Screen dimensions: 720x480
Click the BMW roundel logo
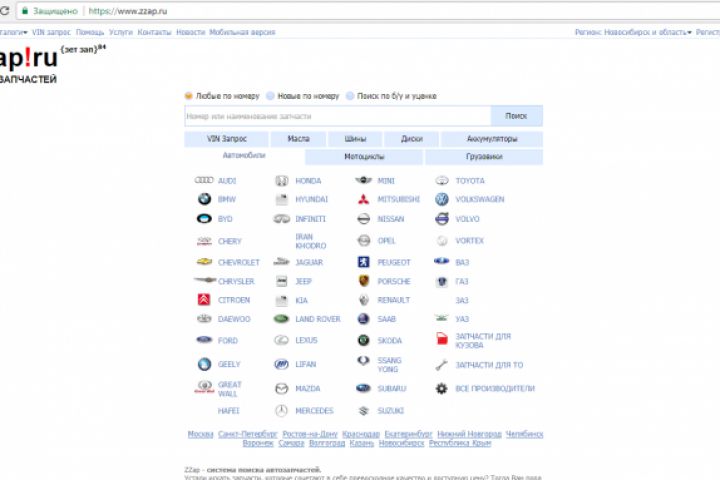pyautogui.click(x=204, y=199)
